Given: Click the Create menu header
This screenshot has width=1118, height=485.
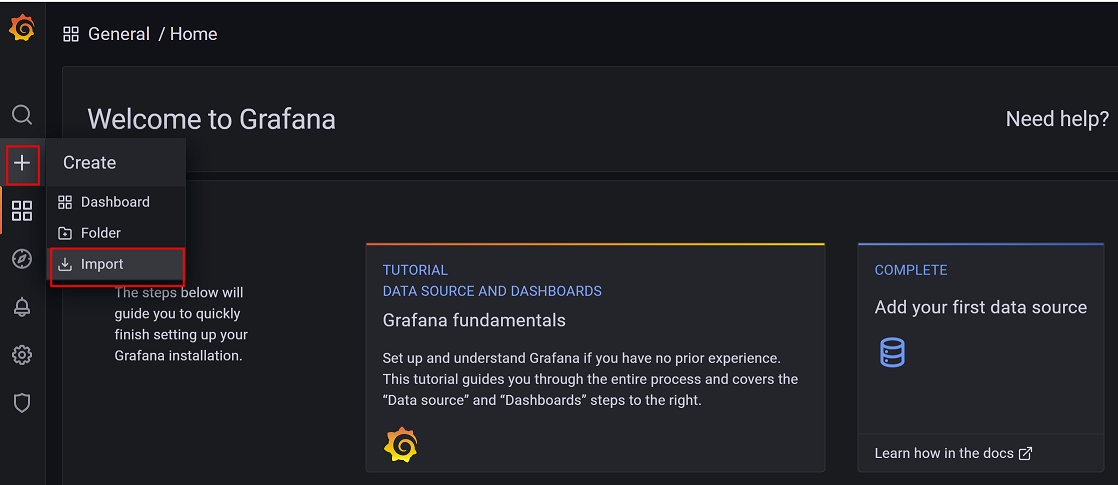Looking at the screenshot, I should (x=90, y=163).
